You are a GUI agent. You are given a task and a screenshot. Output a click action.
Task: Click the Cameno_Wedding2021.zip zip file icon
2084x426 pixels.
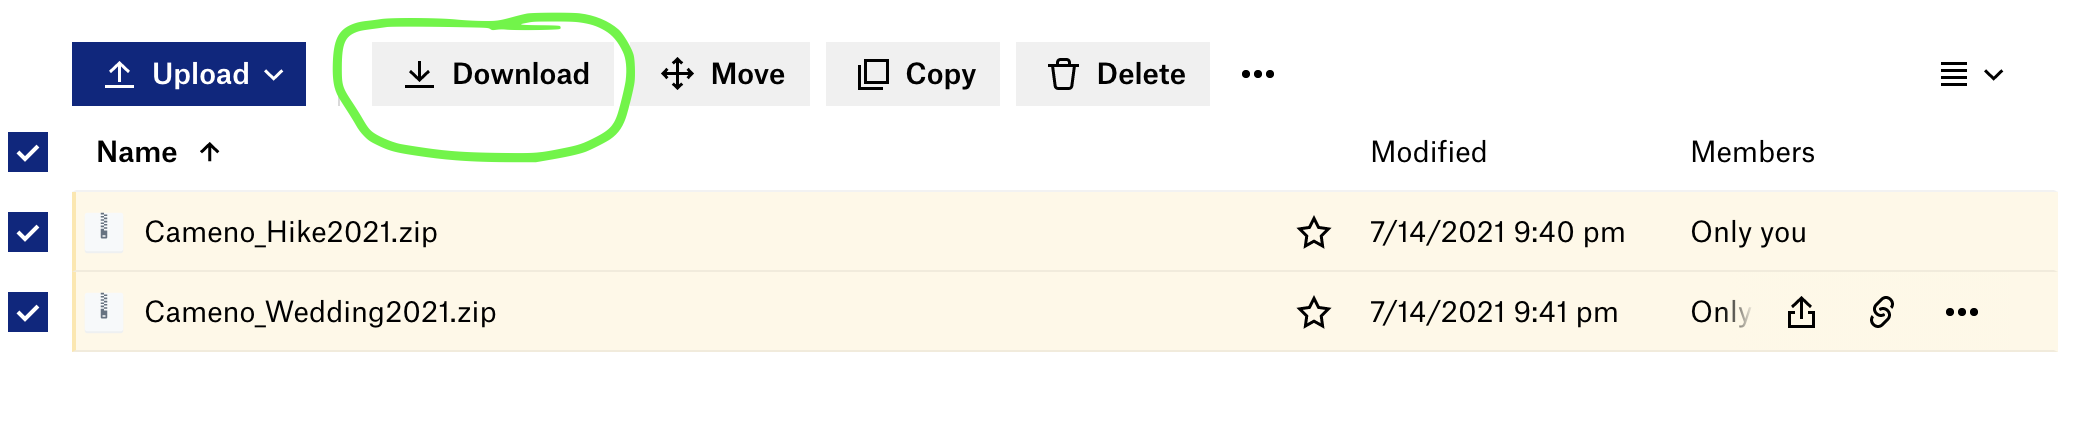click(x=104, y=311)
